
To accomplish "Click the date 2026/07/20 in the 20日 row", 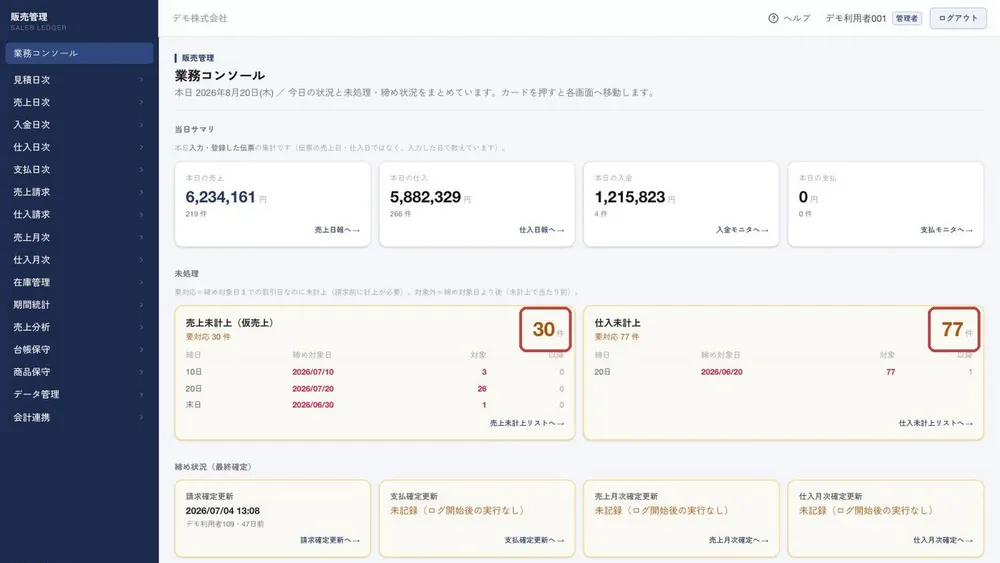I will tap(312, 388).
